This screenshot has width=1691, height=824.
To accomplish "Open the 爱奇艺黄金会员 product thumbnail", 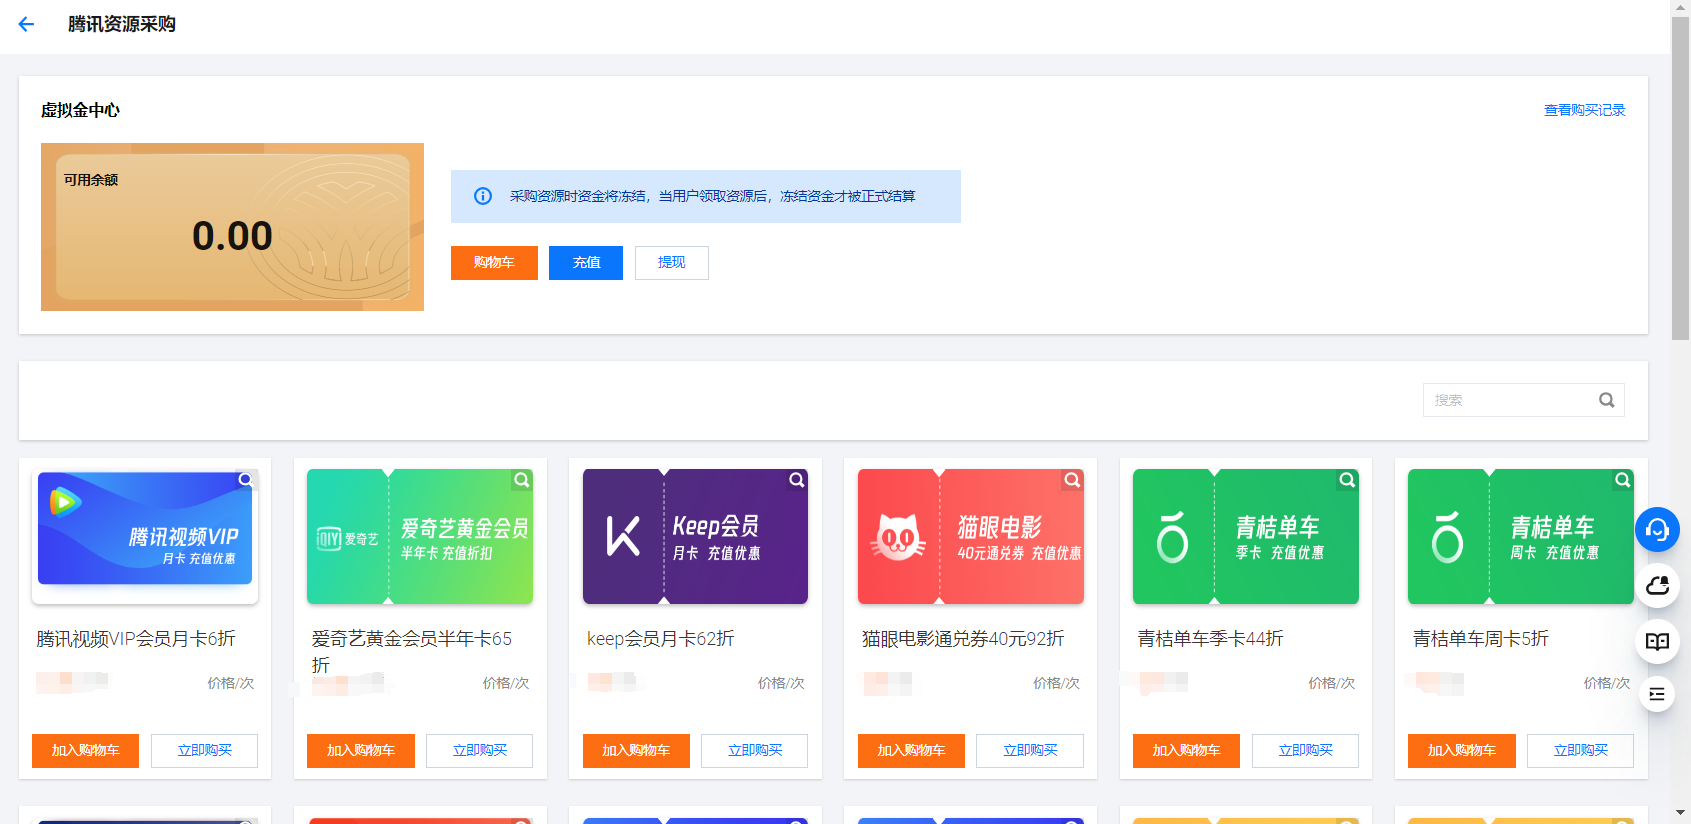I will click(420, 537).
